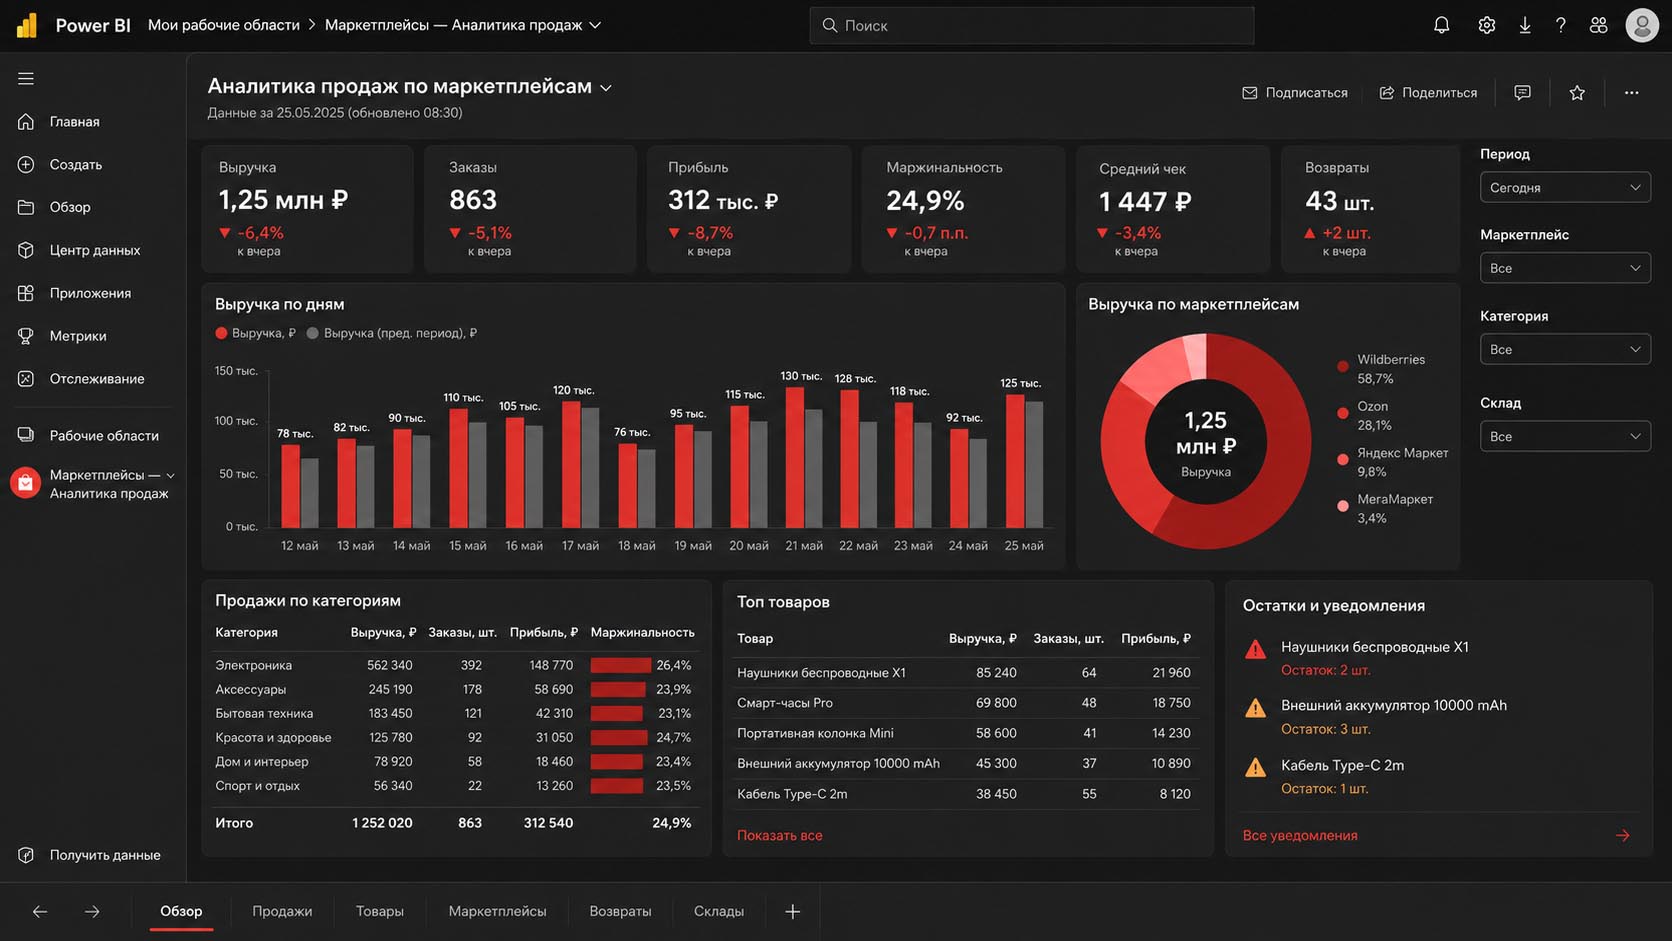The width and height of the screenshot is (1672, 941).
Task: Click arrow next to Все уведомления
Action: click(1622, 835)
